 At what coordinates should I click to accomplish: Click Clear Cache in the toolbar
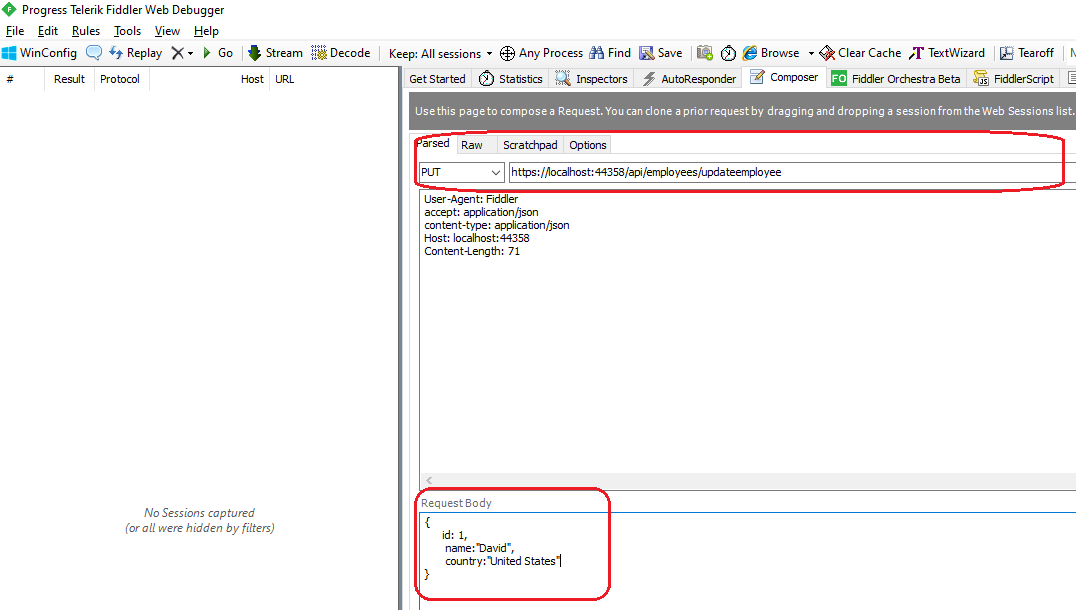(x=861, y=53)
